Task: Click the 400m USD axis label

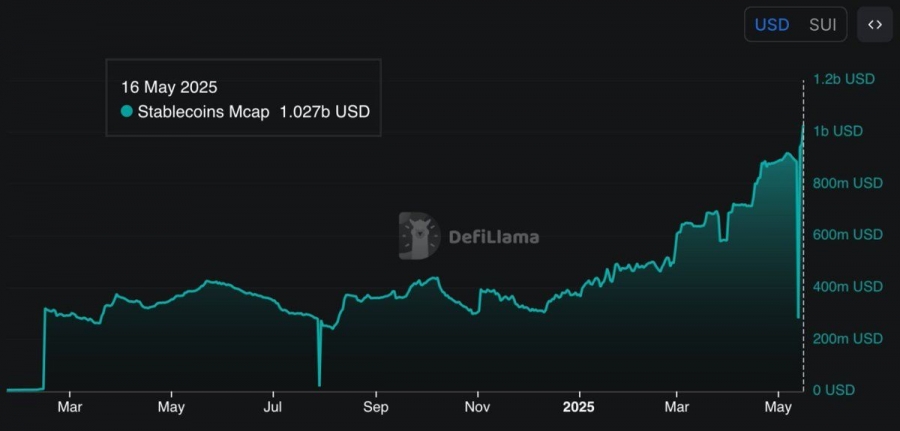Action: tap(848, 286)
